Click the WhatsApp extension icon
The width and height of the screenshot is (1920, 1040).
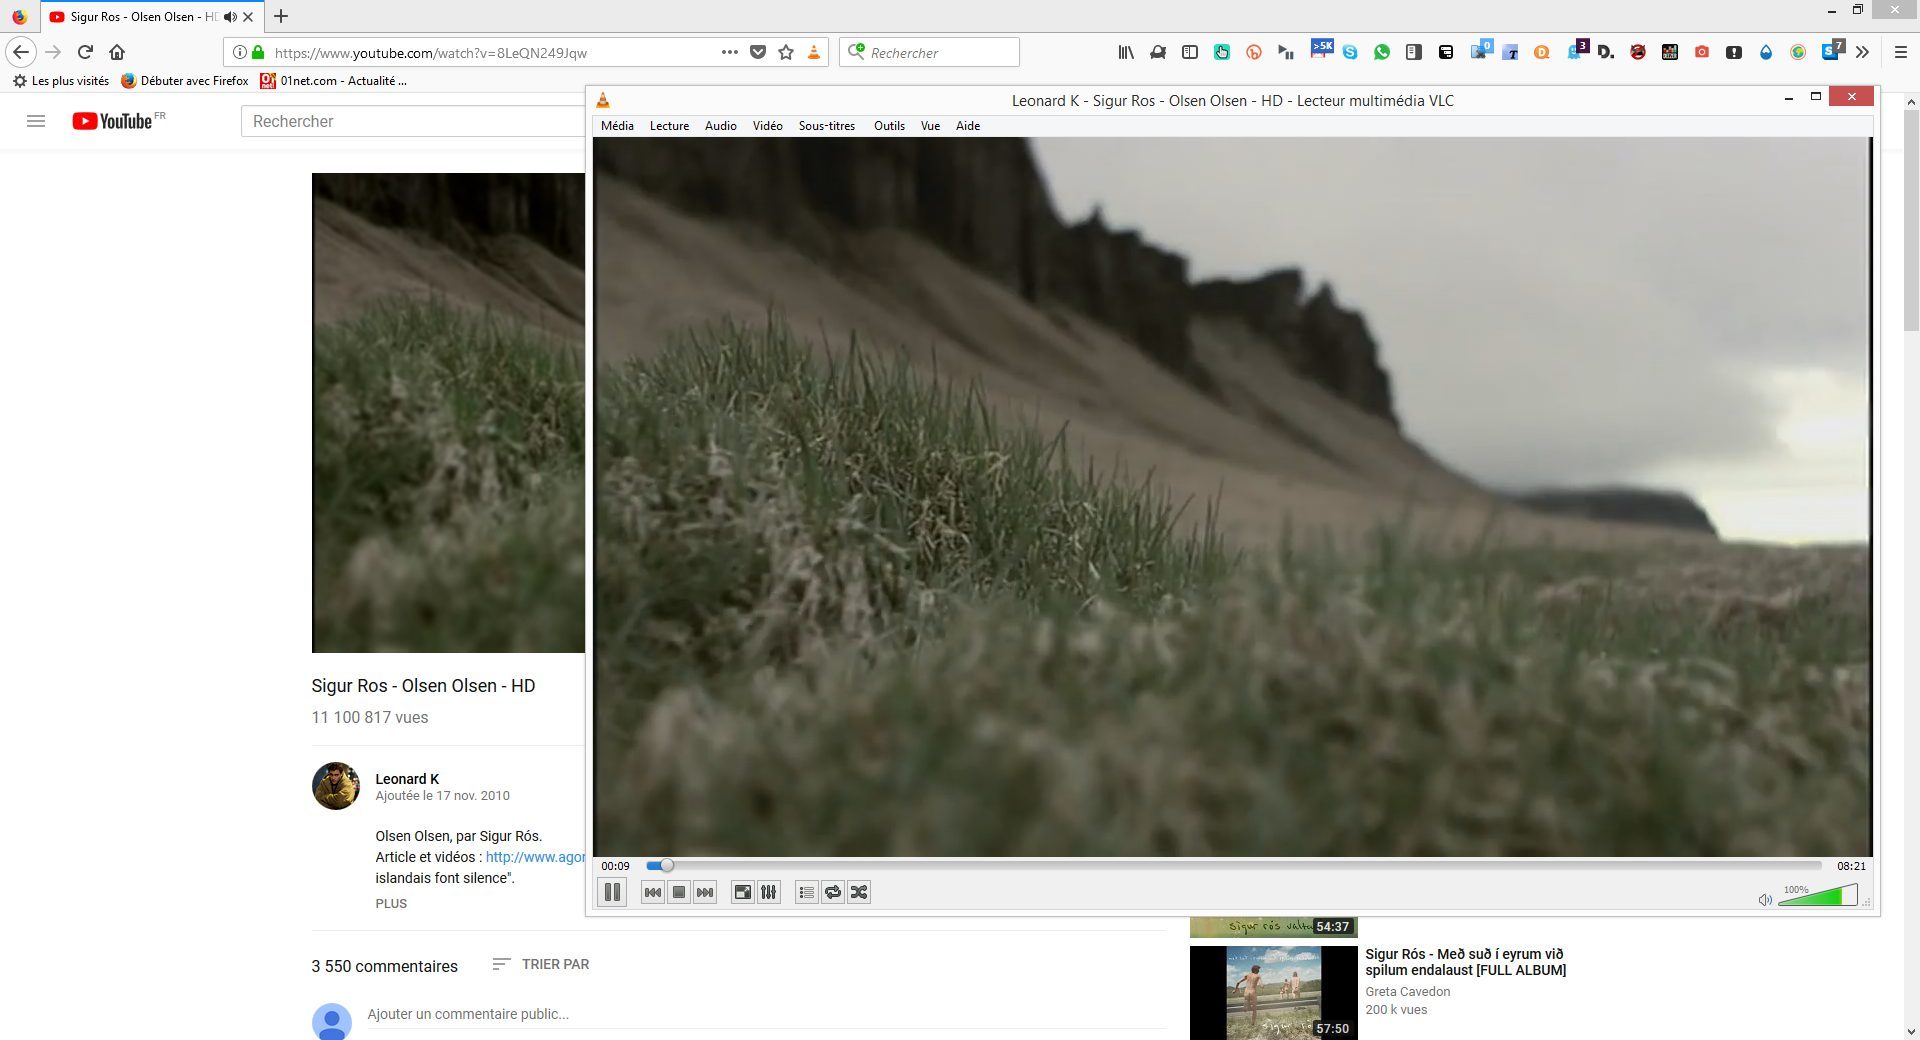click(x=1382, y=52)
